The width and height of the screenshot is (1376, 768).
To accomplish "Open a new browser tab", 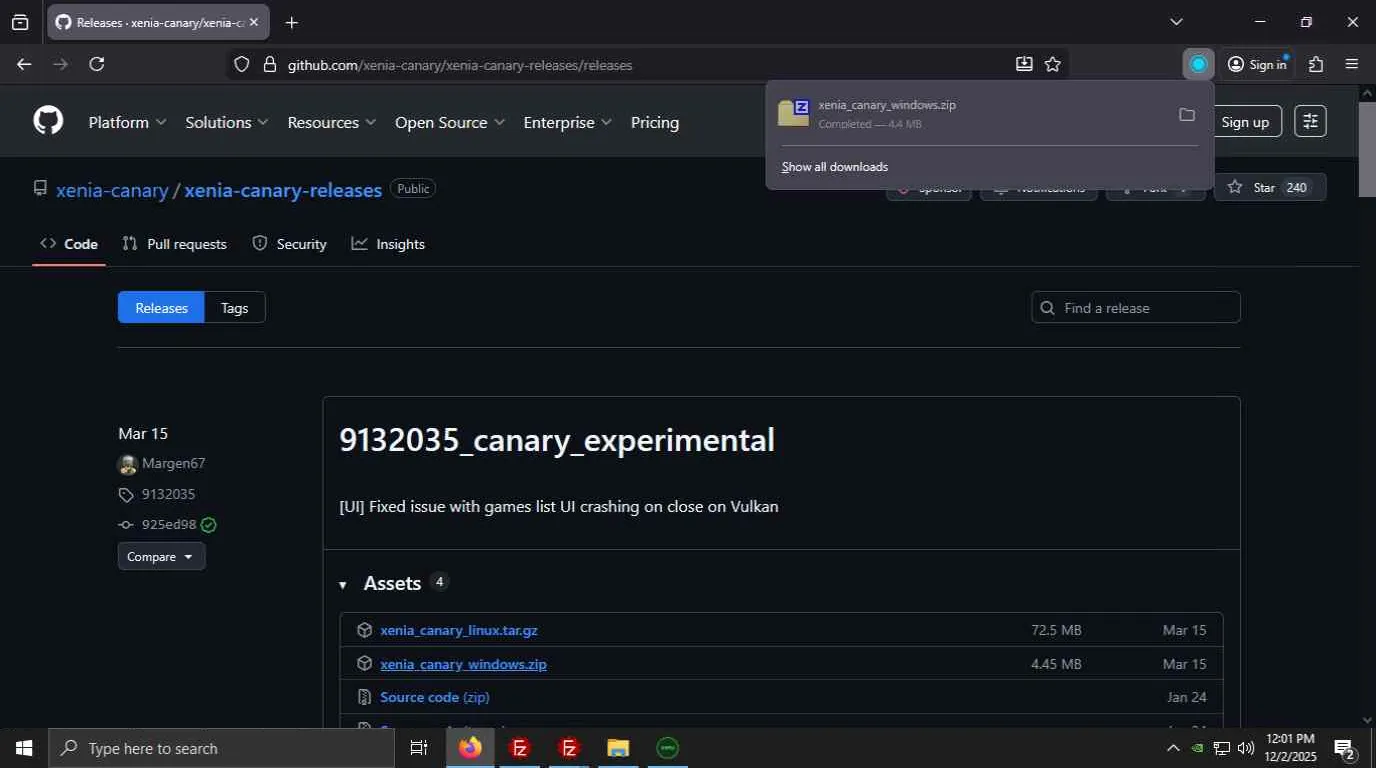I will [x=291, y=22].
